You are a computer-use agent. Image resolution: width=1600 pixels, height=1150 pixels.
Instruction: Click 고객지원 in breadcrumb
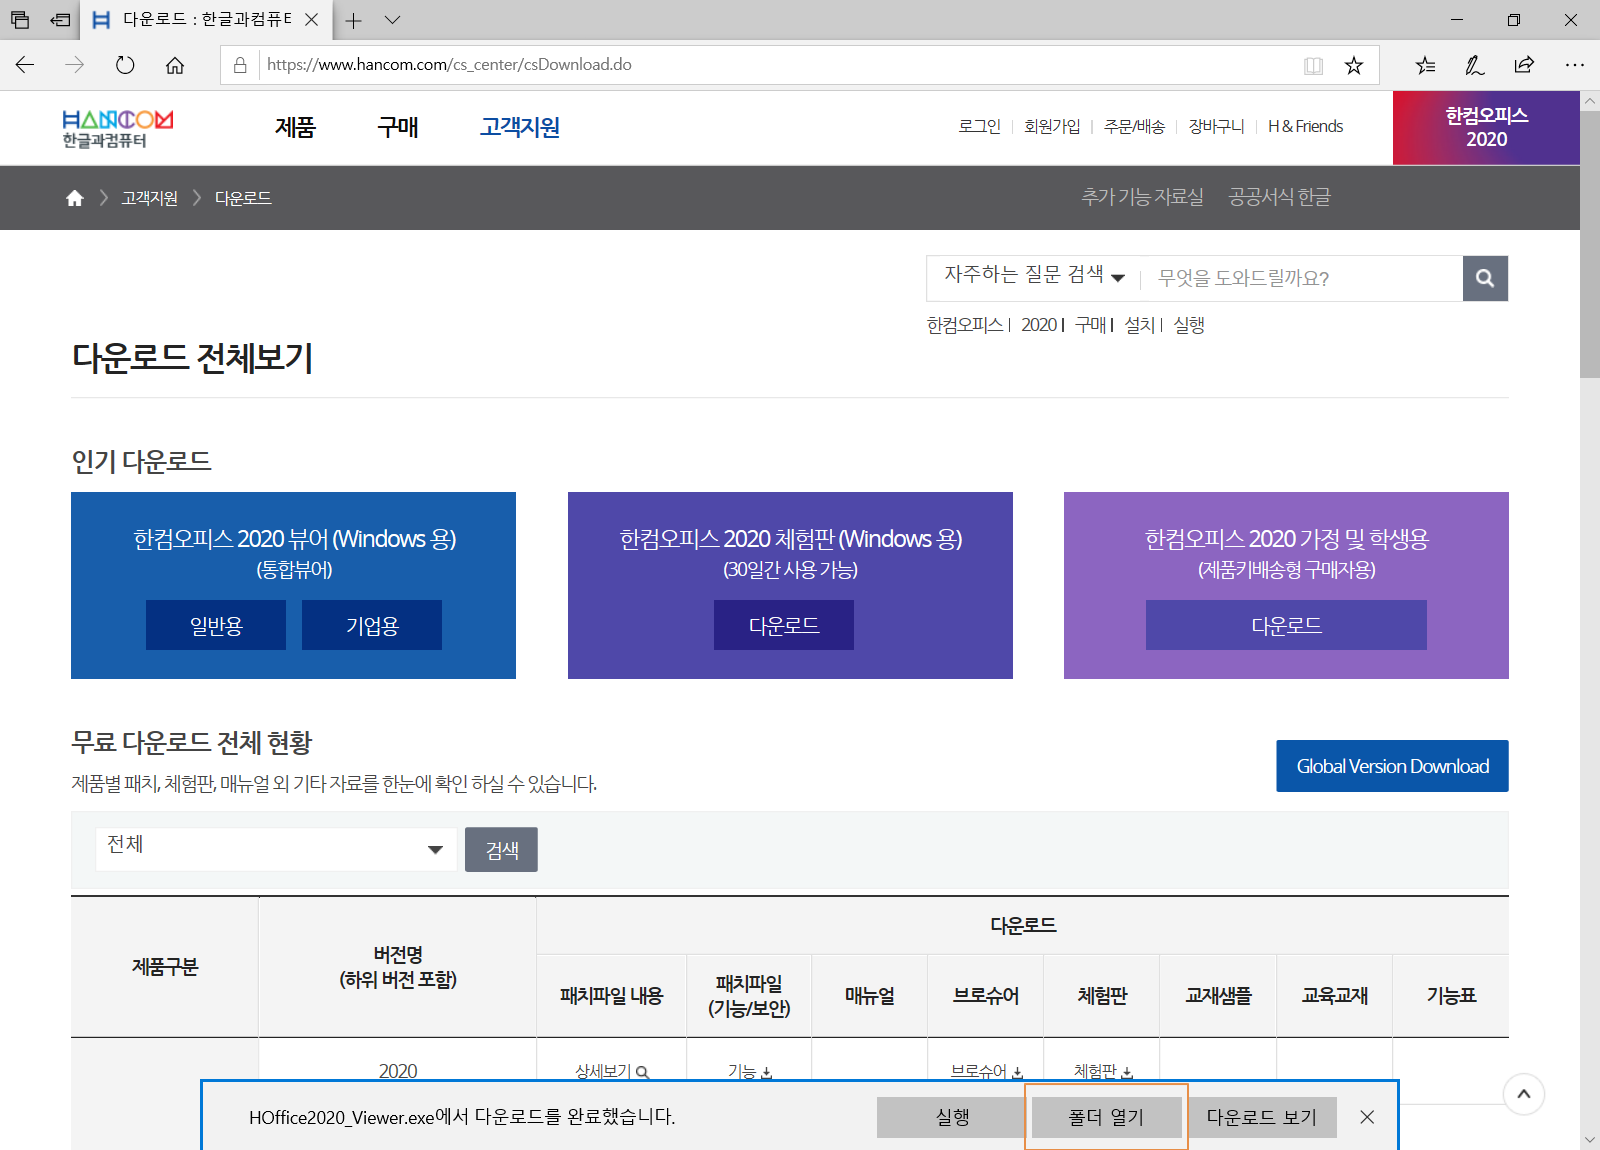[x=150, y=198]
